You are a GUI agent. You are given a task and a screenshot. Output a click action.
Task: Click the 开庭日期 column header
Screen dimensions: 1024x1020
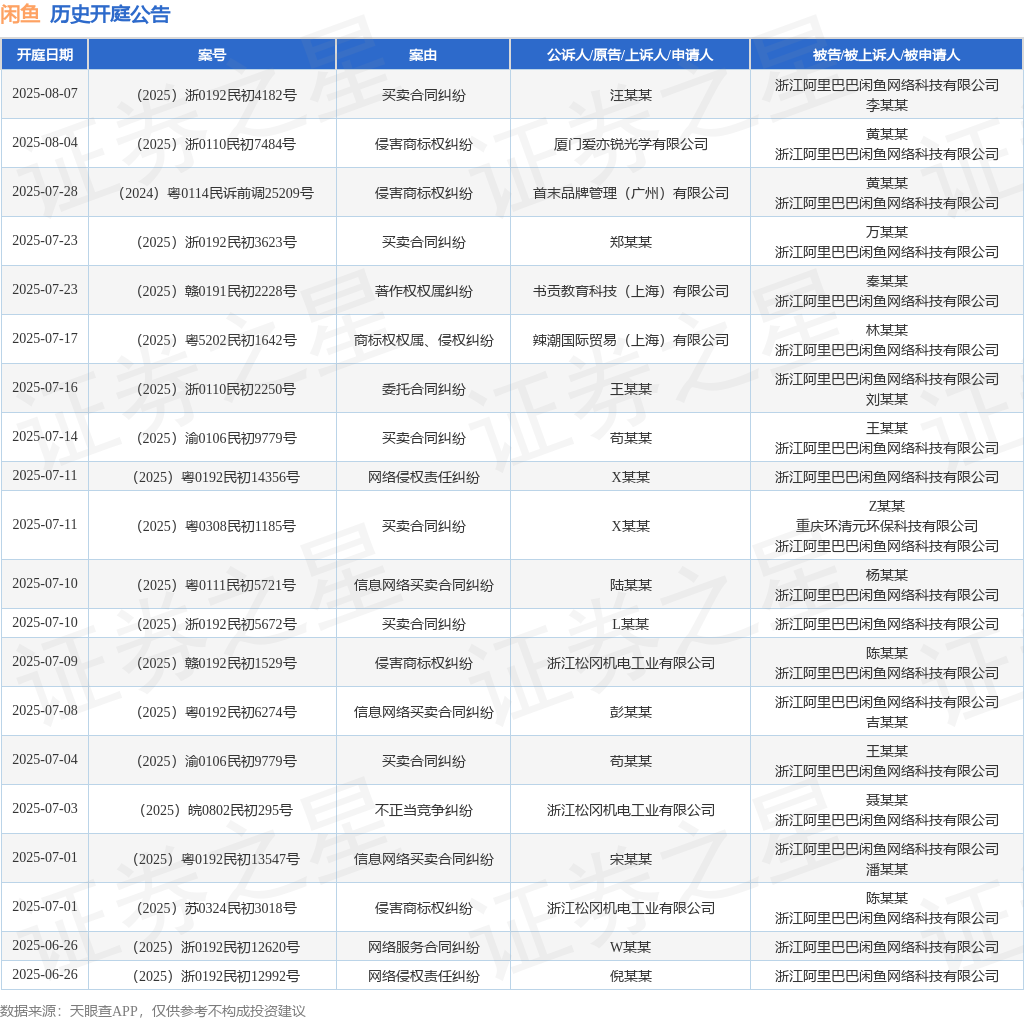click(x=44, y=55)
